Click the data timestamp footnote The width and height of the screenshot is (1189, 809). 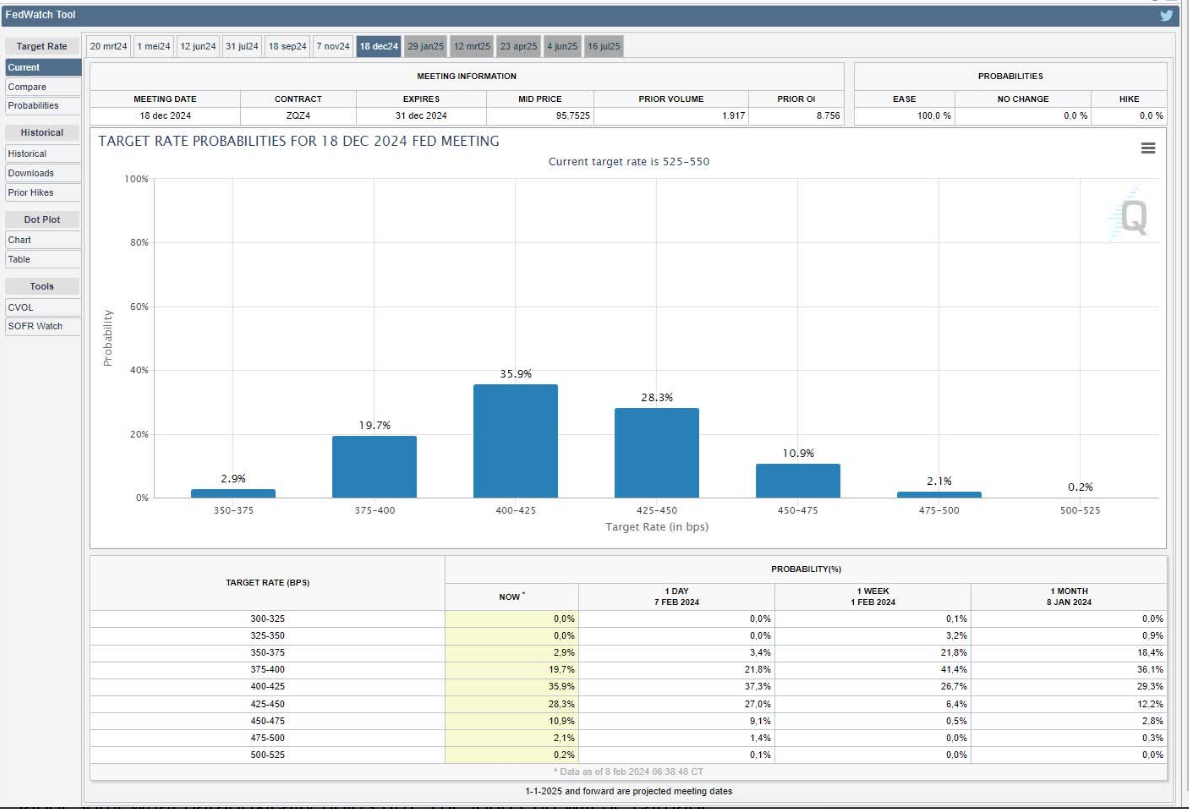click(x=629, y=772)
